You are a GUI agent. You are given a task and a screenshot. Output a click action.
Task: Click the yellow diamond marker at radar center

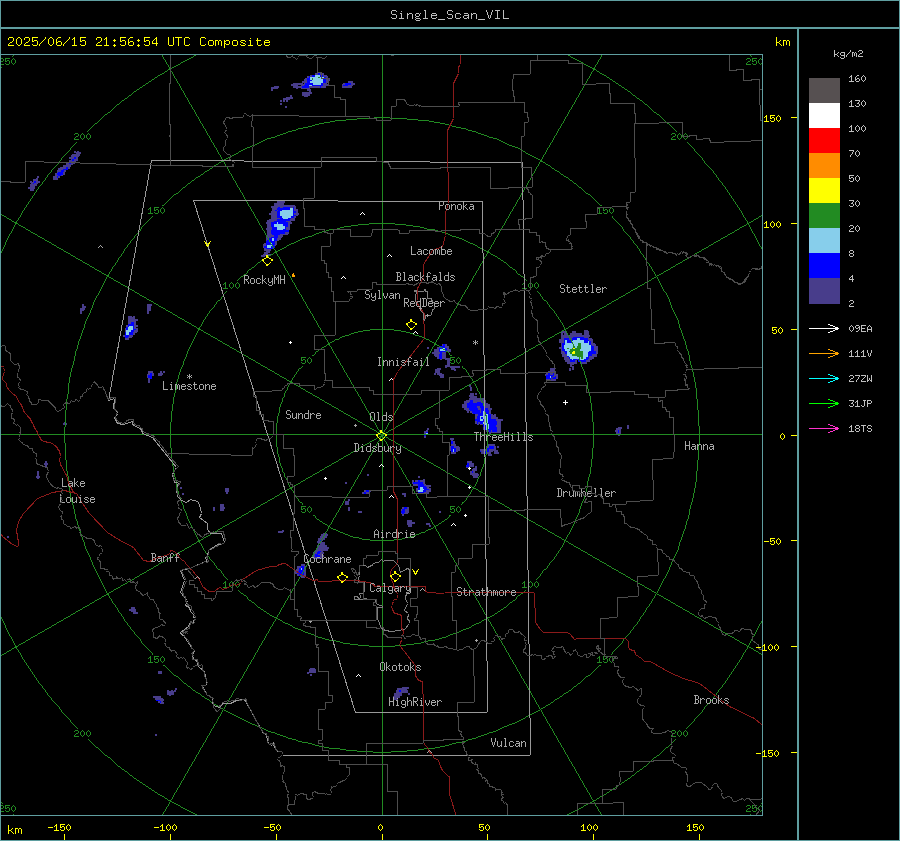(x=381, y=435)
